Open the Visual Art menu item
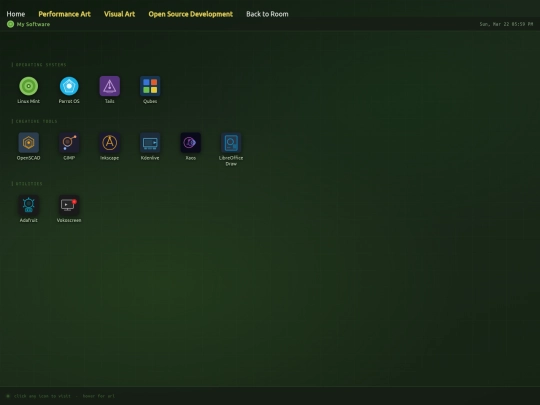 tap(120, 14)
